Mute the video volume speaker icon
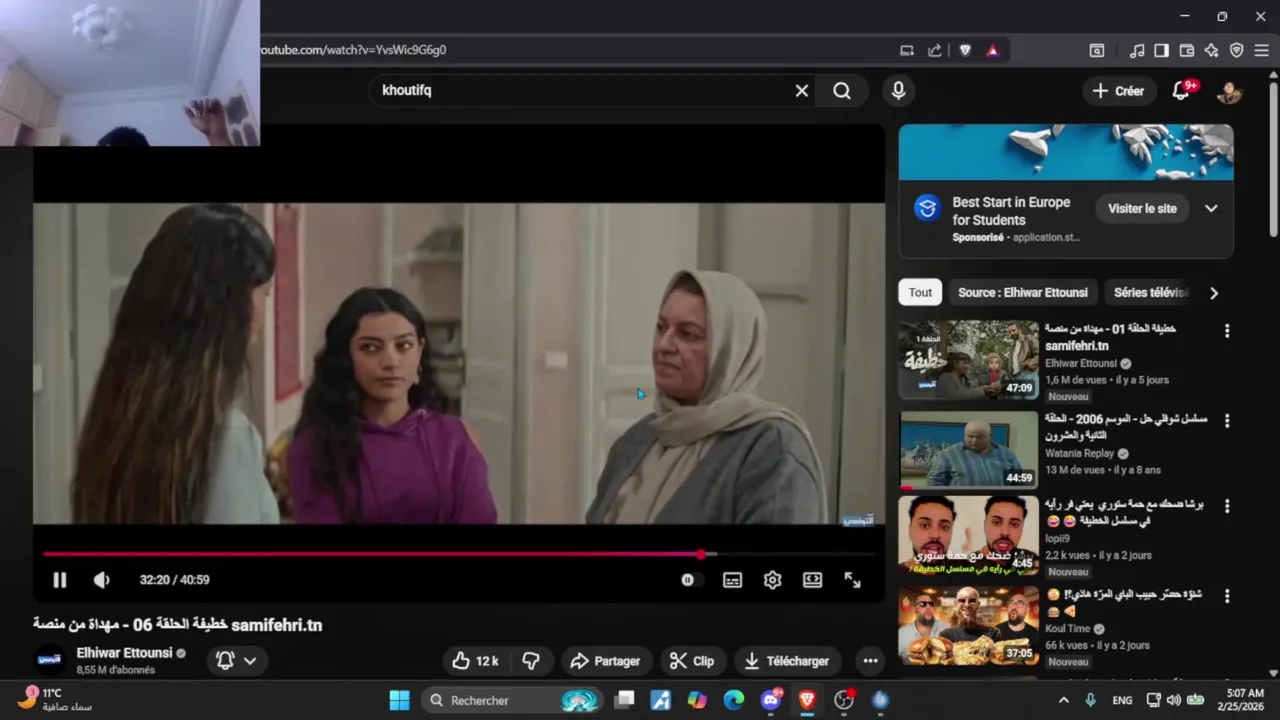 click(x=101, y=580)
